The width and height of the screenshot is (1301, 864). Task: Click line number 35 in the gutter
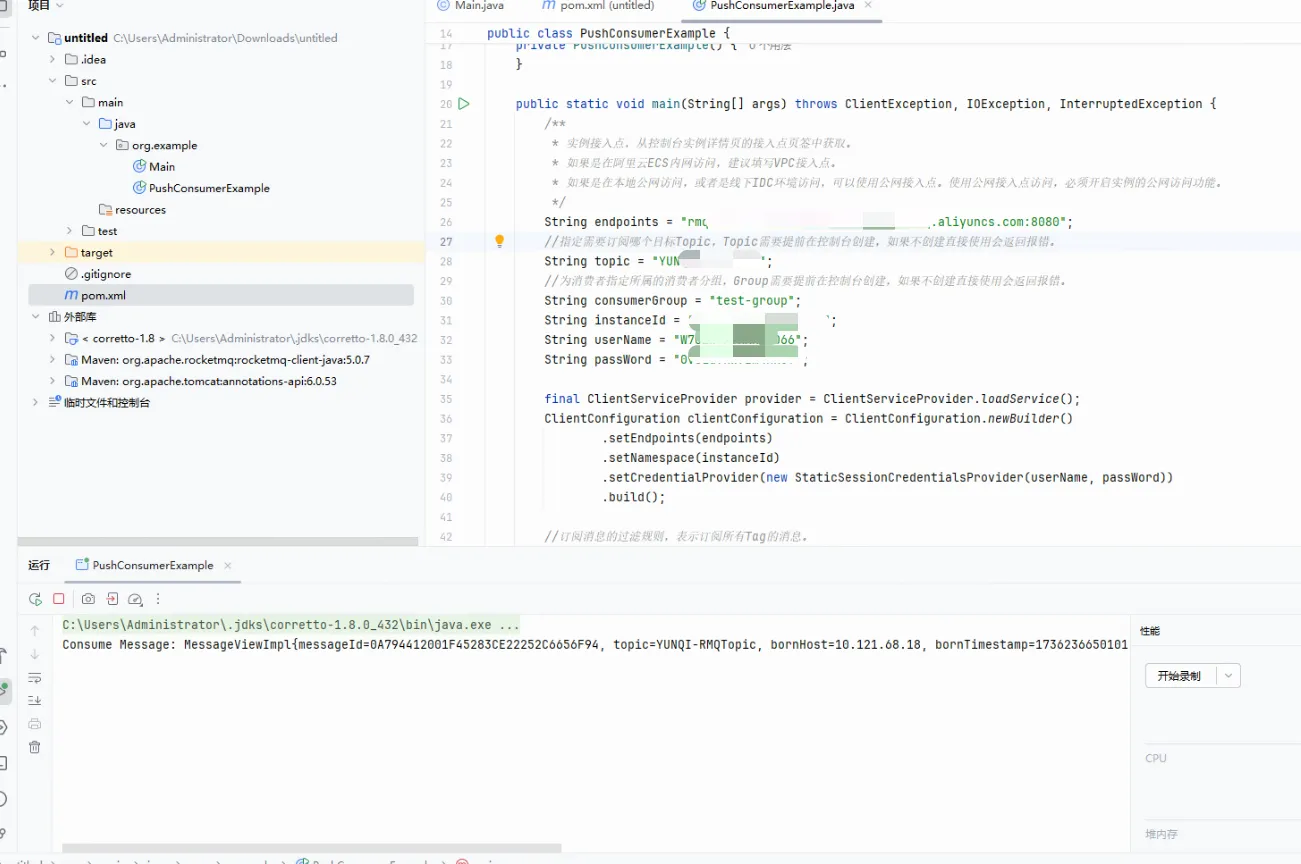click(x=446, y=399)
